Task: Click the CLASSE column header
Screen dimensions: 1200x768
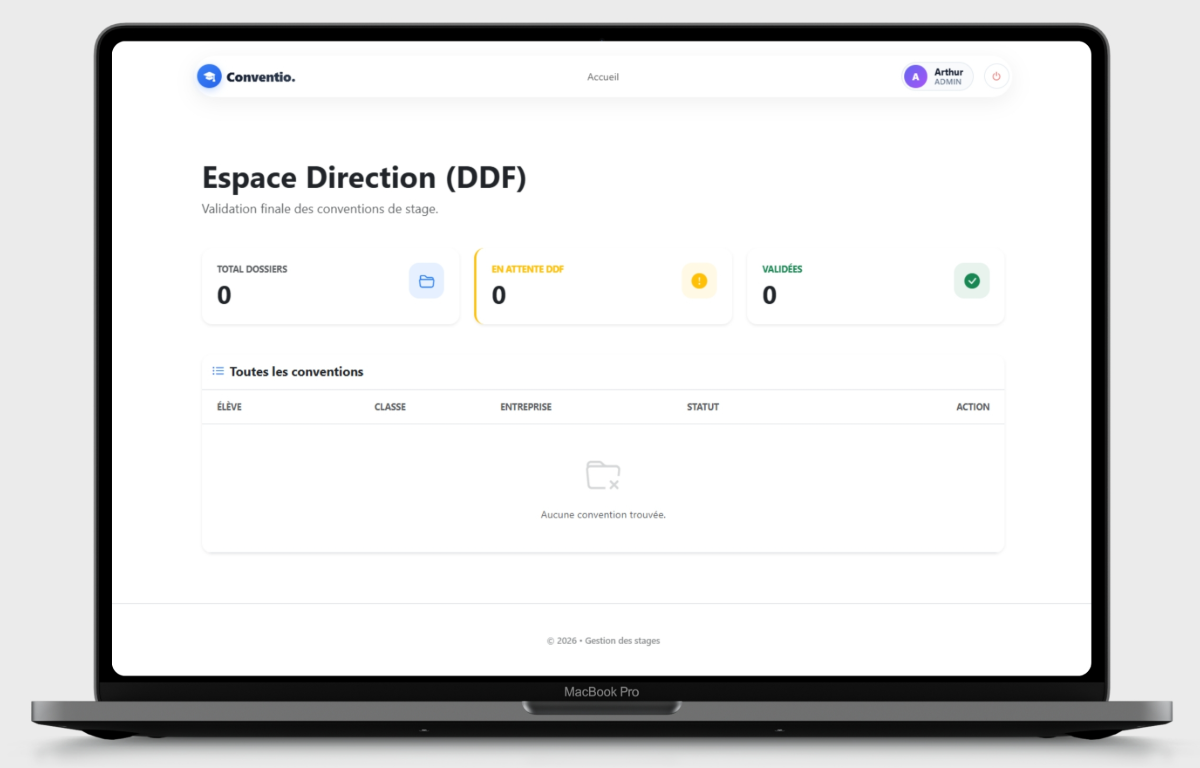Action: coord(390,407)
